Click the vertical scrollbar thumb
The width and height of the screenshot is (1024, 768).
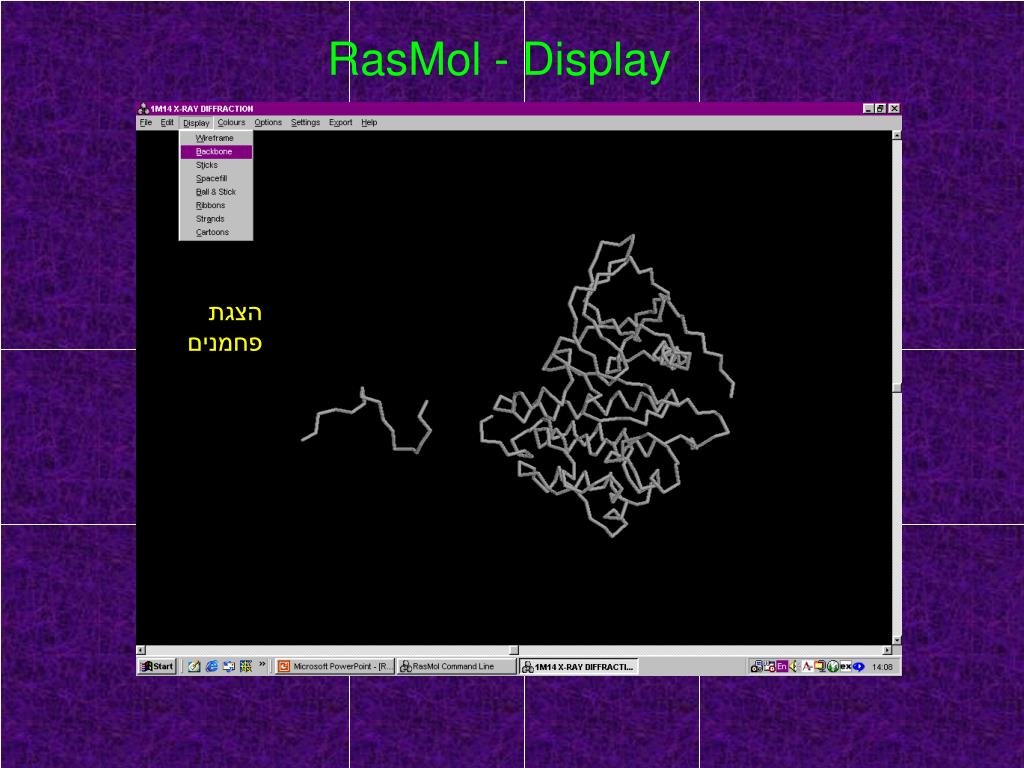(897, 388)
